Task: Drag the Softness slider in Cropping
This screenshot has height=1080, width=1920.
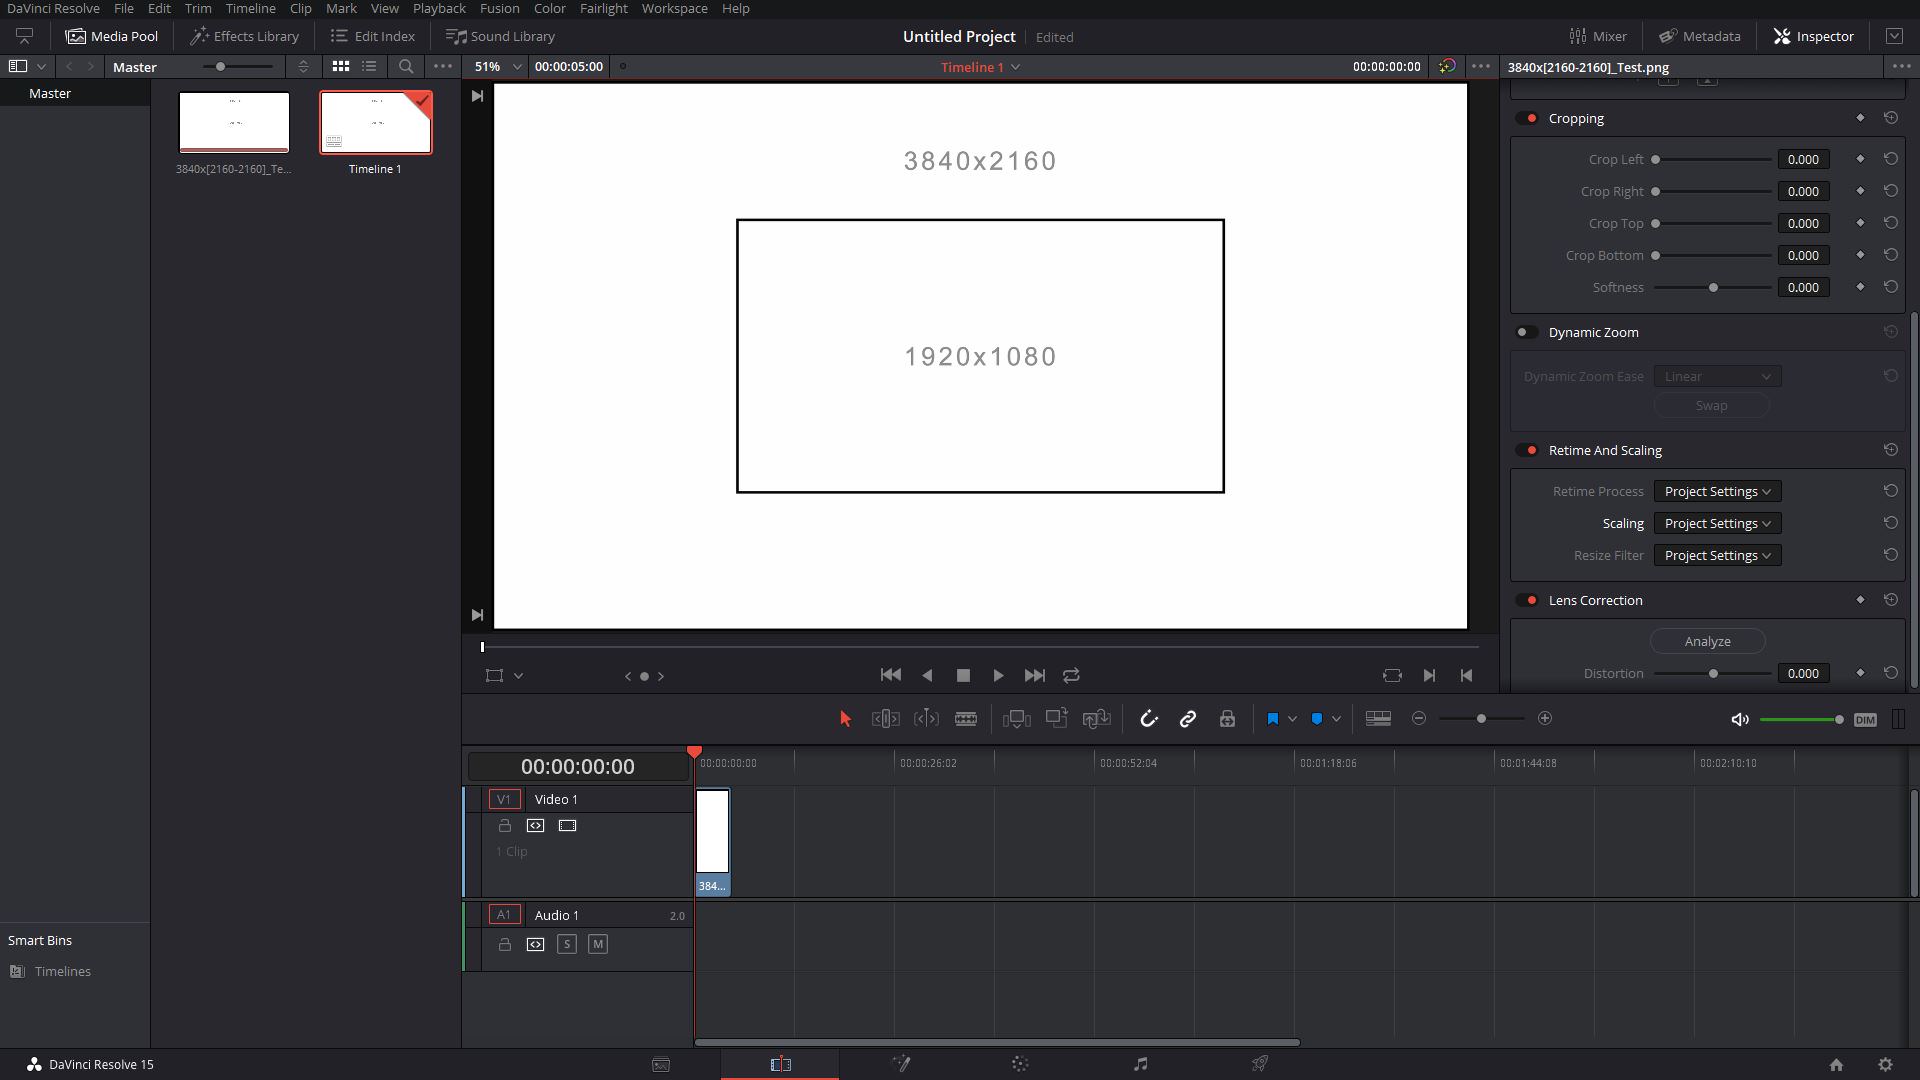Action: tap(1713, 287)
